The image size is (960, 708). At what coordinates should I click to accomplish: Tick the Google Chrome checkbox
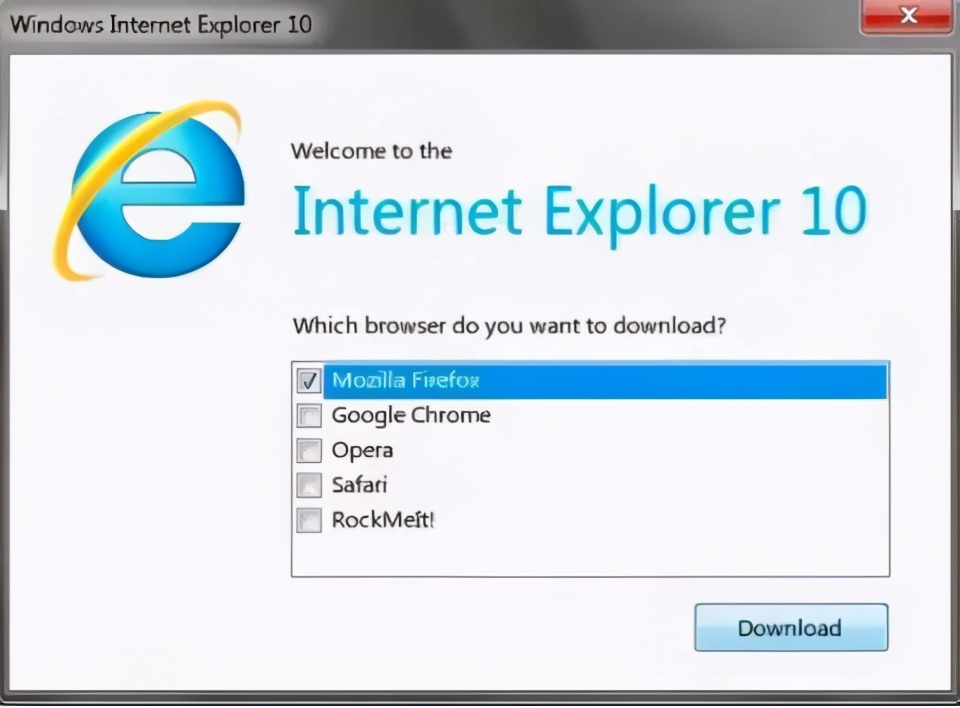[x=309, y=415]
